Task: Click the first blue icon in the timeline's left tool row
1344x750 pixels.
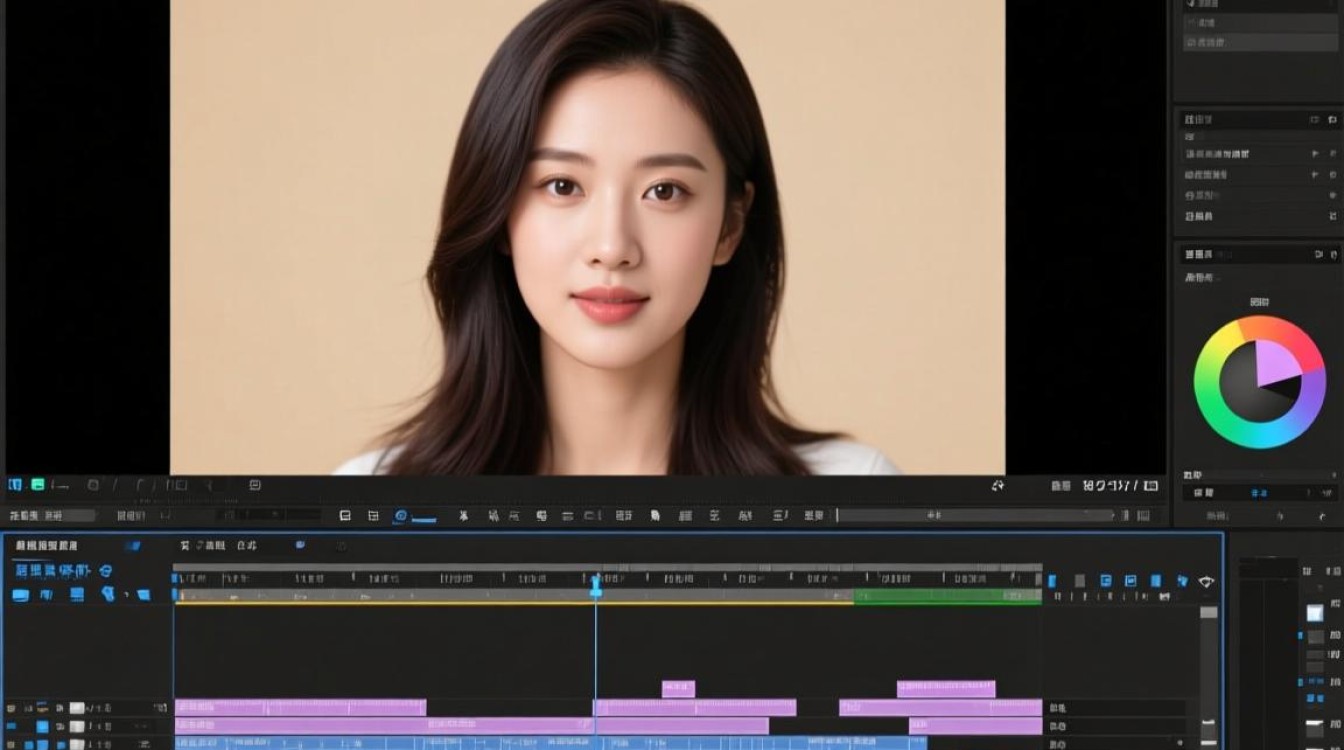Action: [x=20, y=594]
